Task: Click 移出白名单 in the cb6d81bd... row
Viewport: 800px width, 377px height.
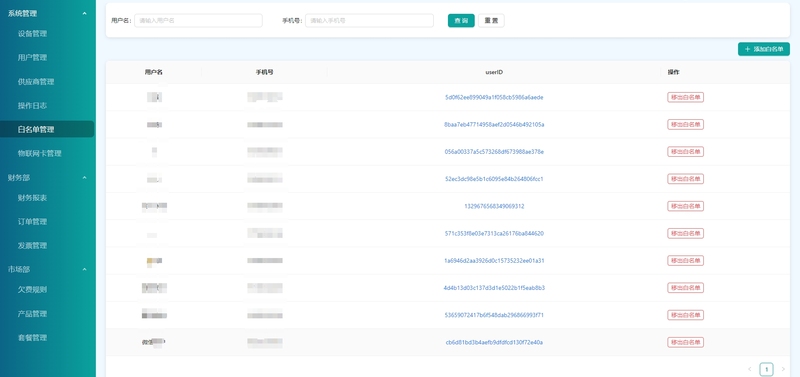Action: coord(686,342)
